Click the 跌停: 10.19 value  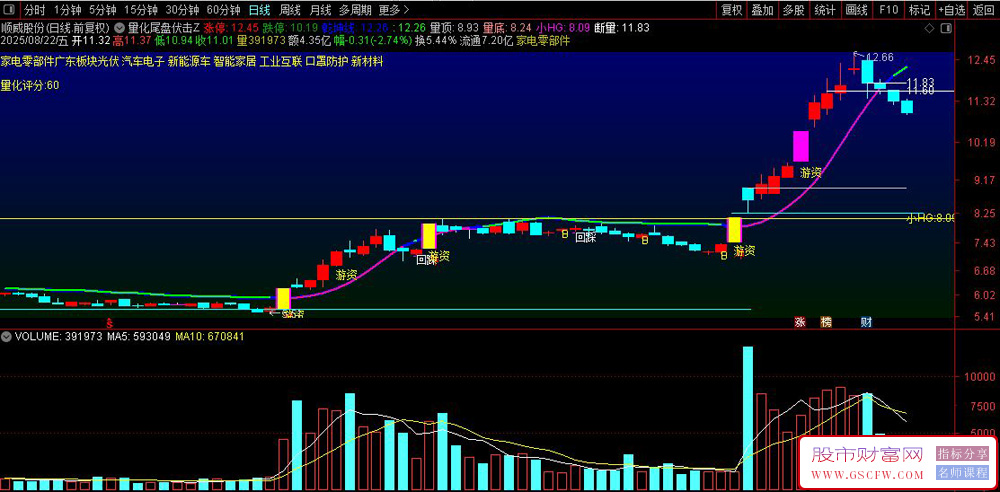tap(290, 28)
